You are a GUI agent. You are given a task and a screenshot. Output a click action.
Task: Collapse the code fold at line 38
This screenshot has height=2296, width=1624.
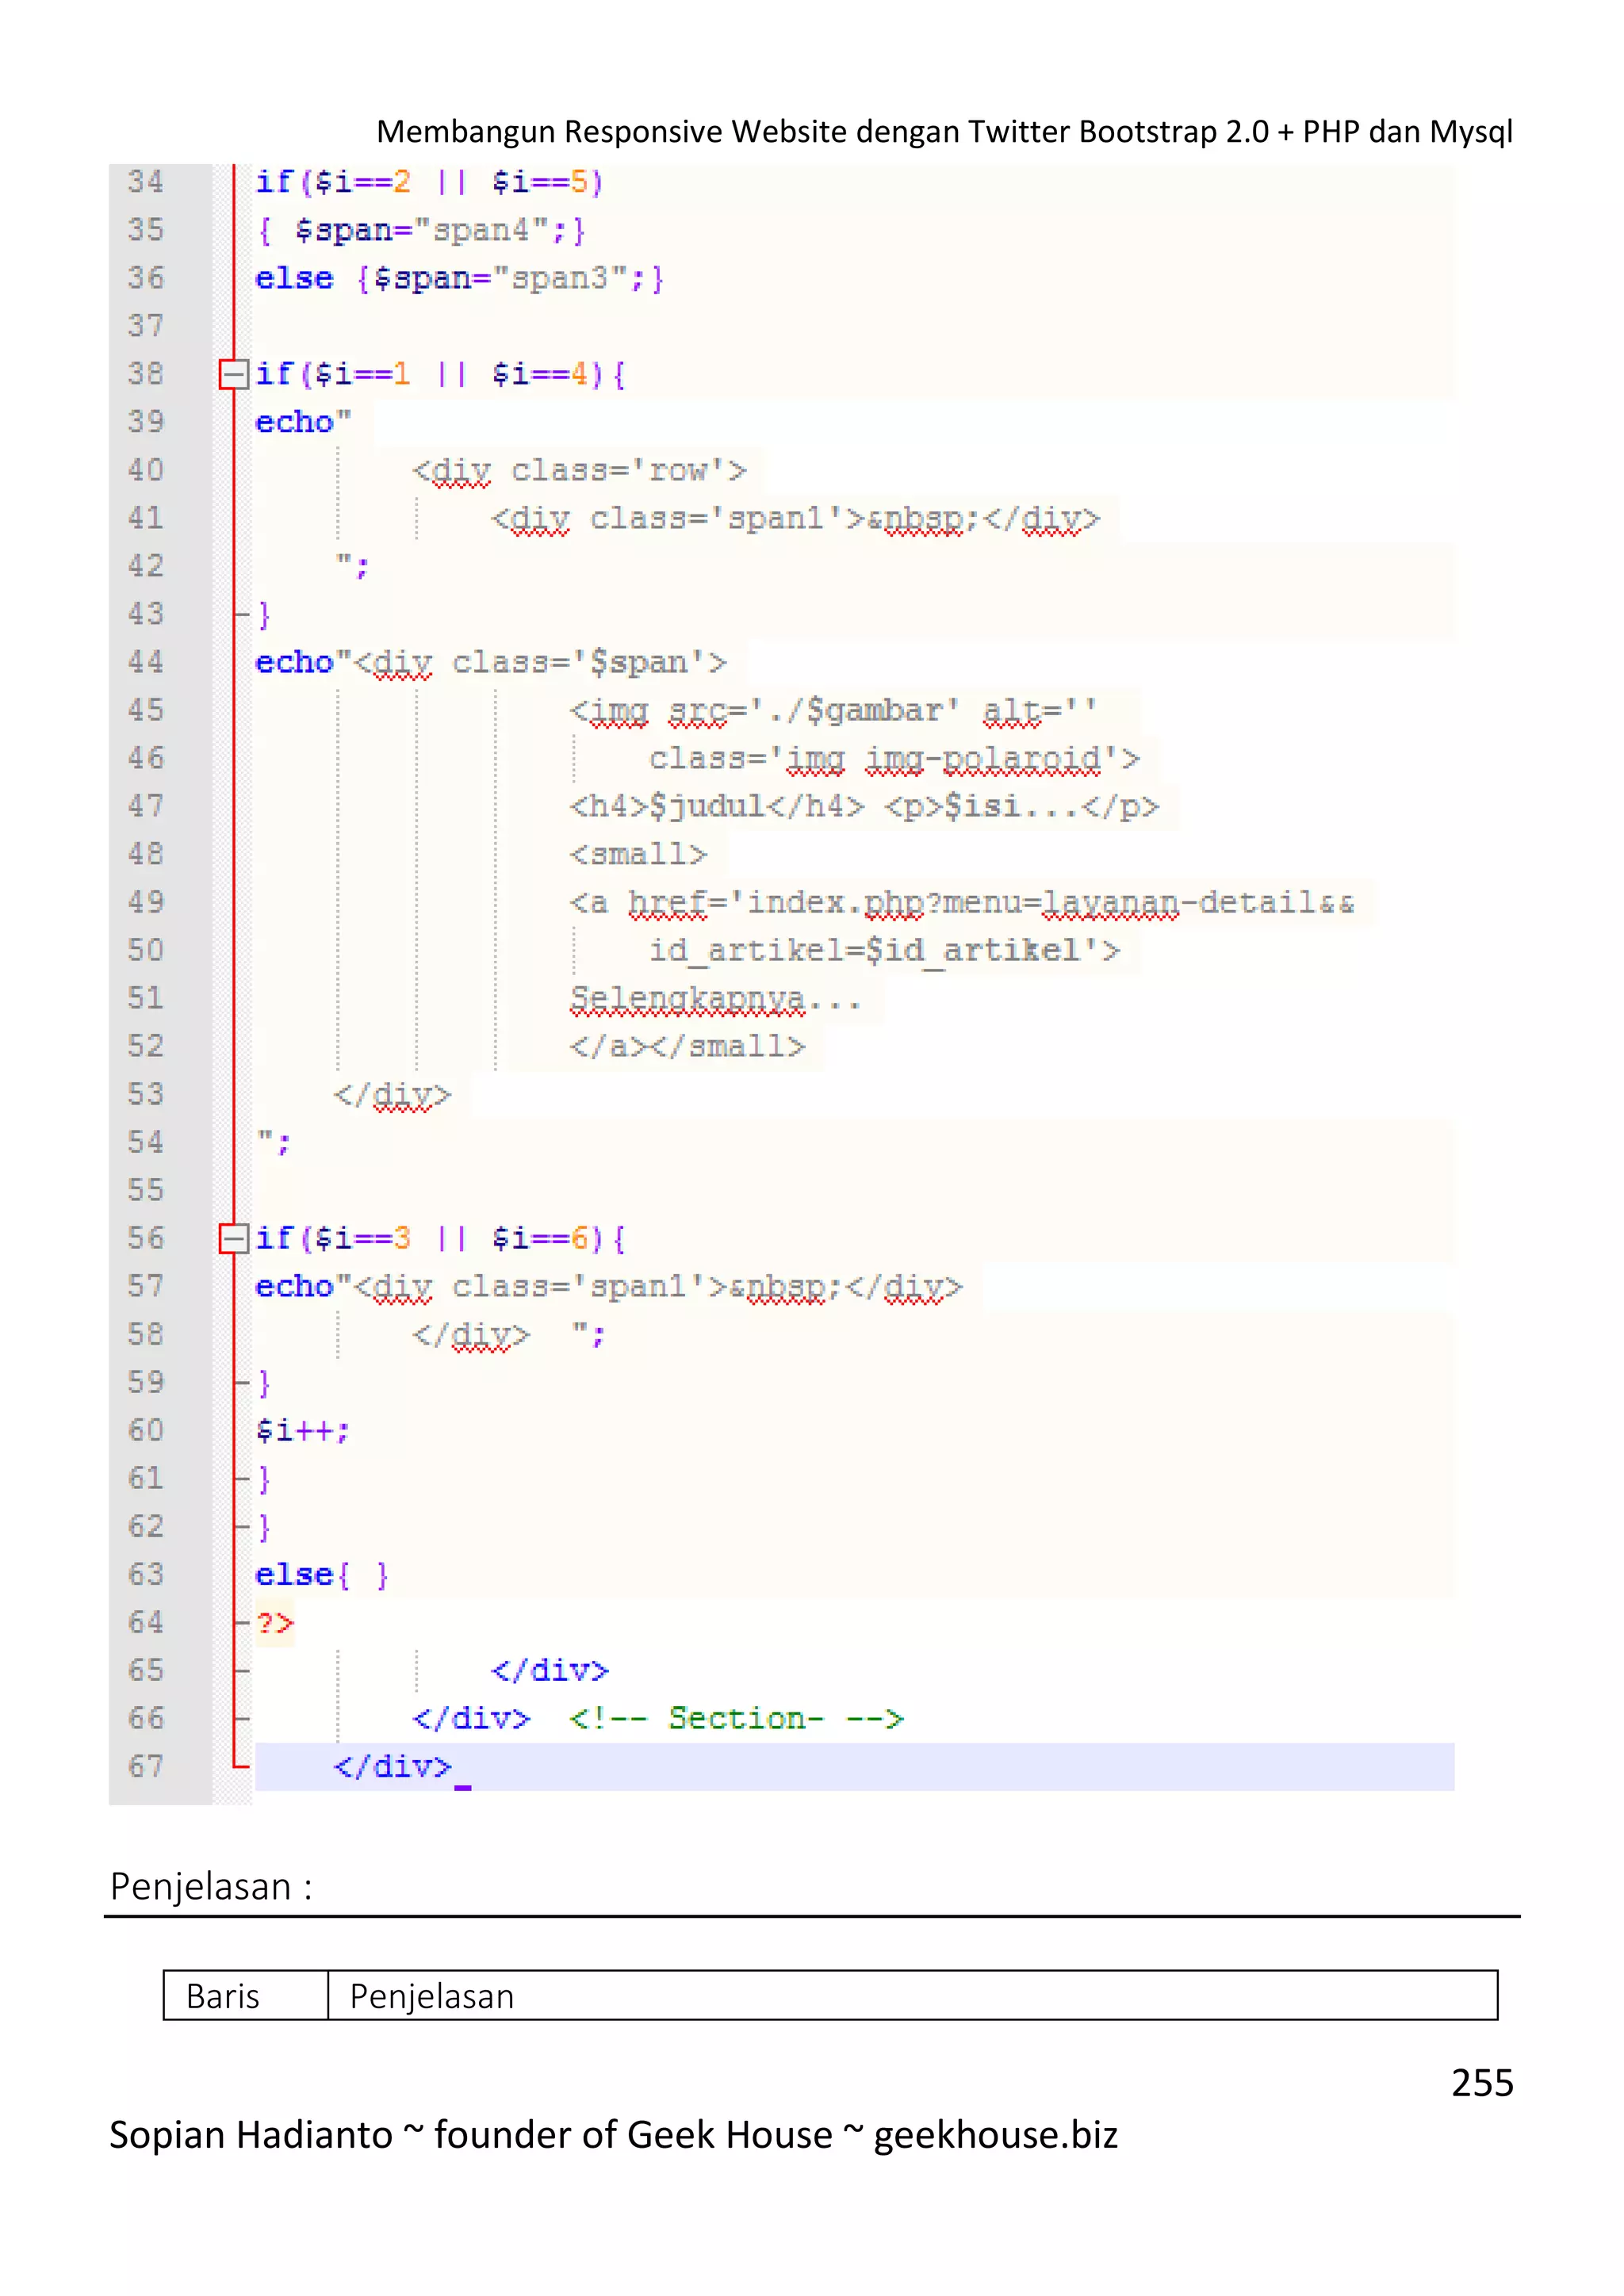click(x=233, y=374)
